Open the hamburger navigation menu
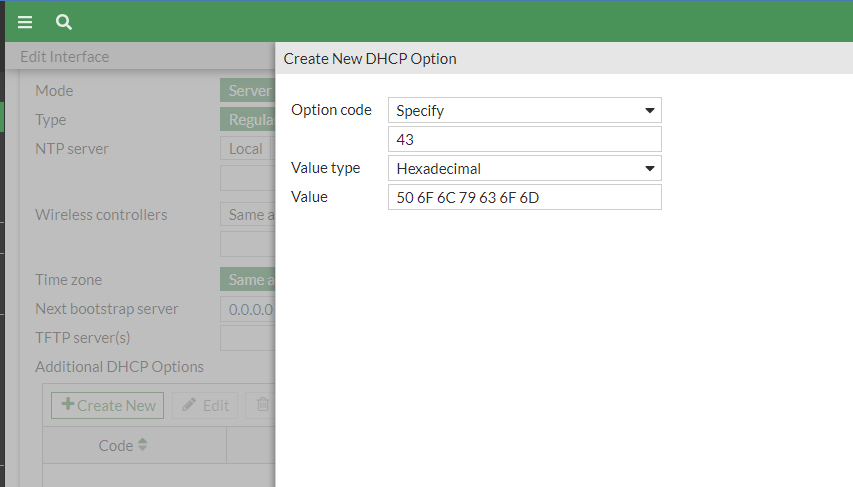 [x=26, y=22]
